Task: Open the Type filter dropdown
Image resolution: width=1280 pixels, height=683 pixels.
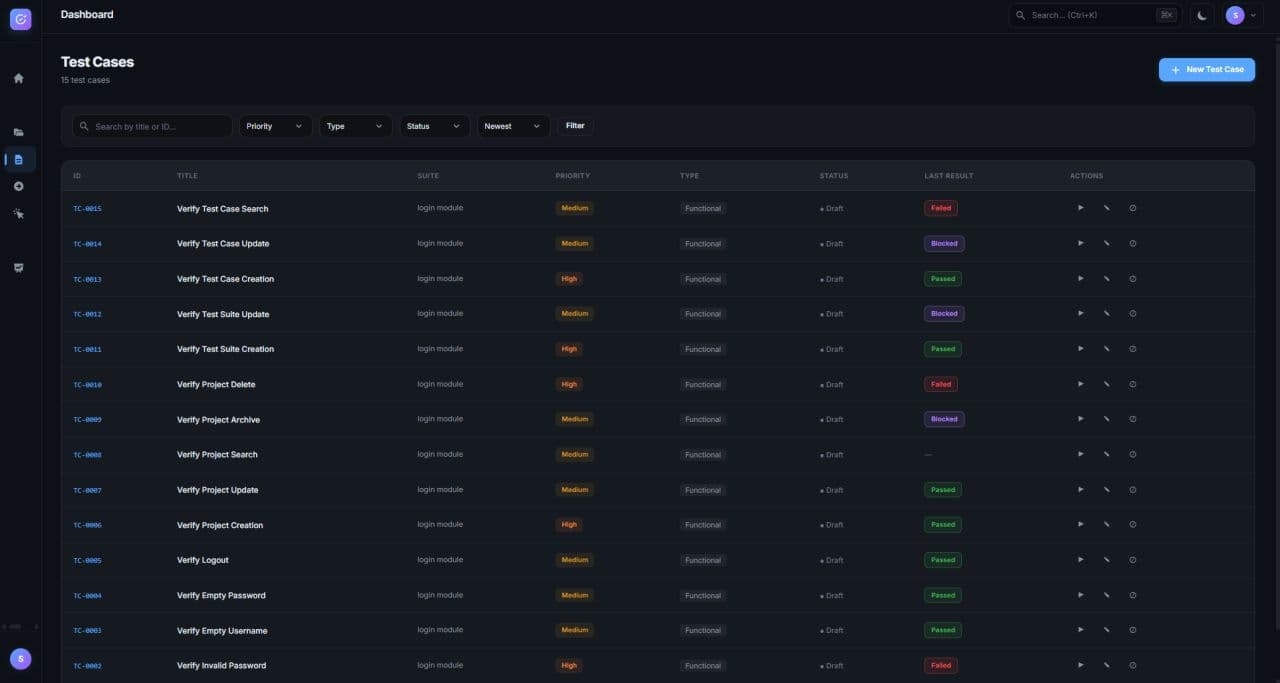Action: (355, 126)
